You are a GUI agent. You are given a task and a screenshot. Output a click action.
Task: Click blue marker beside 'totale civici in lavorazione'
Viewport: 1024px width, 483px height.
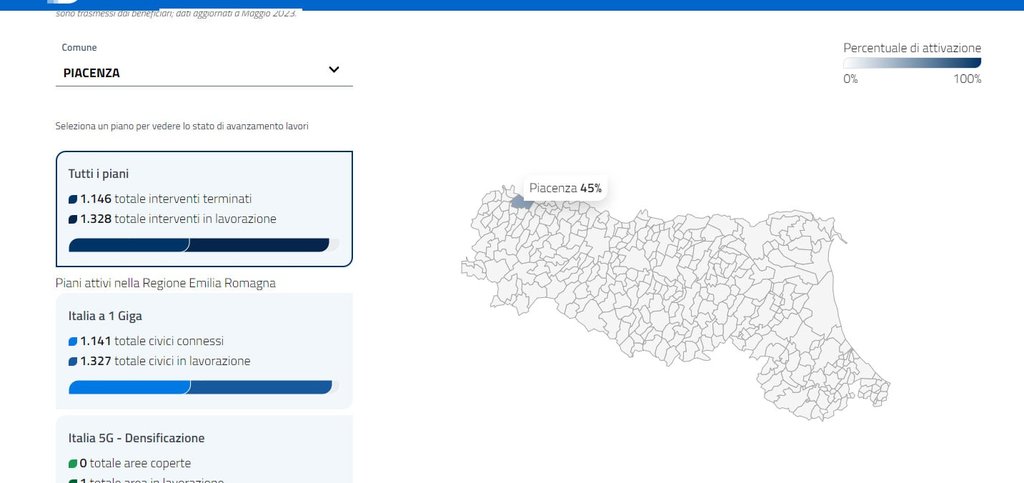click(73, 361)
